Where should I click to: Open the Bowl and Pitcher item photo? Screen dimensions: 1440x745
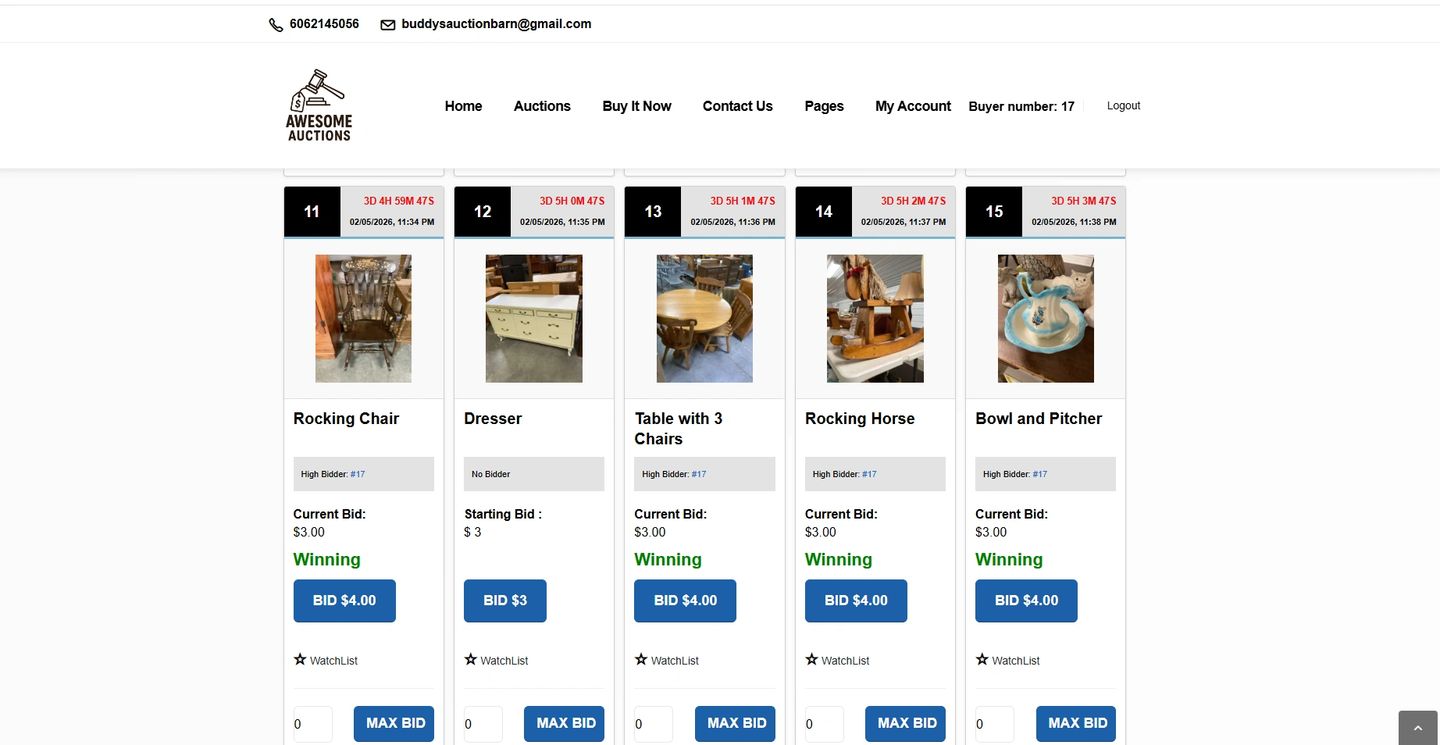coord(1045,318)
